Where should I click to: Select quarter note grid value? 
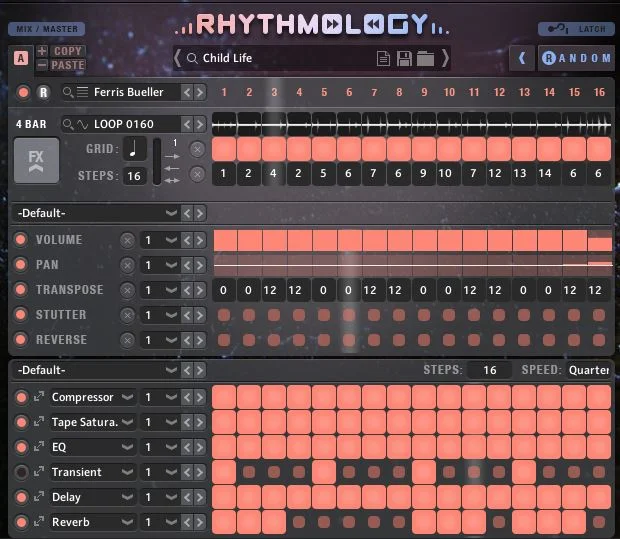(x=134, y=149)
